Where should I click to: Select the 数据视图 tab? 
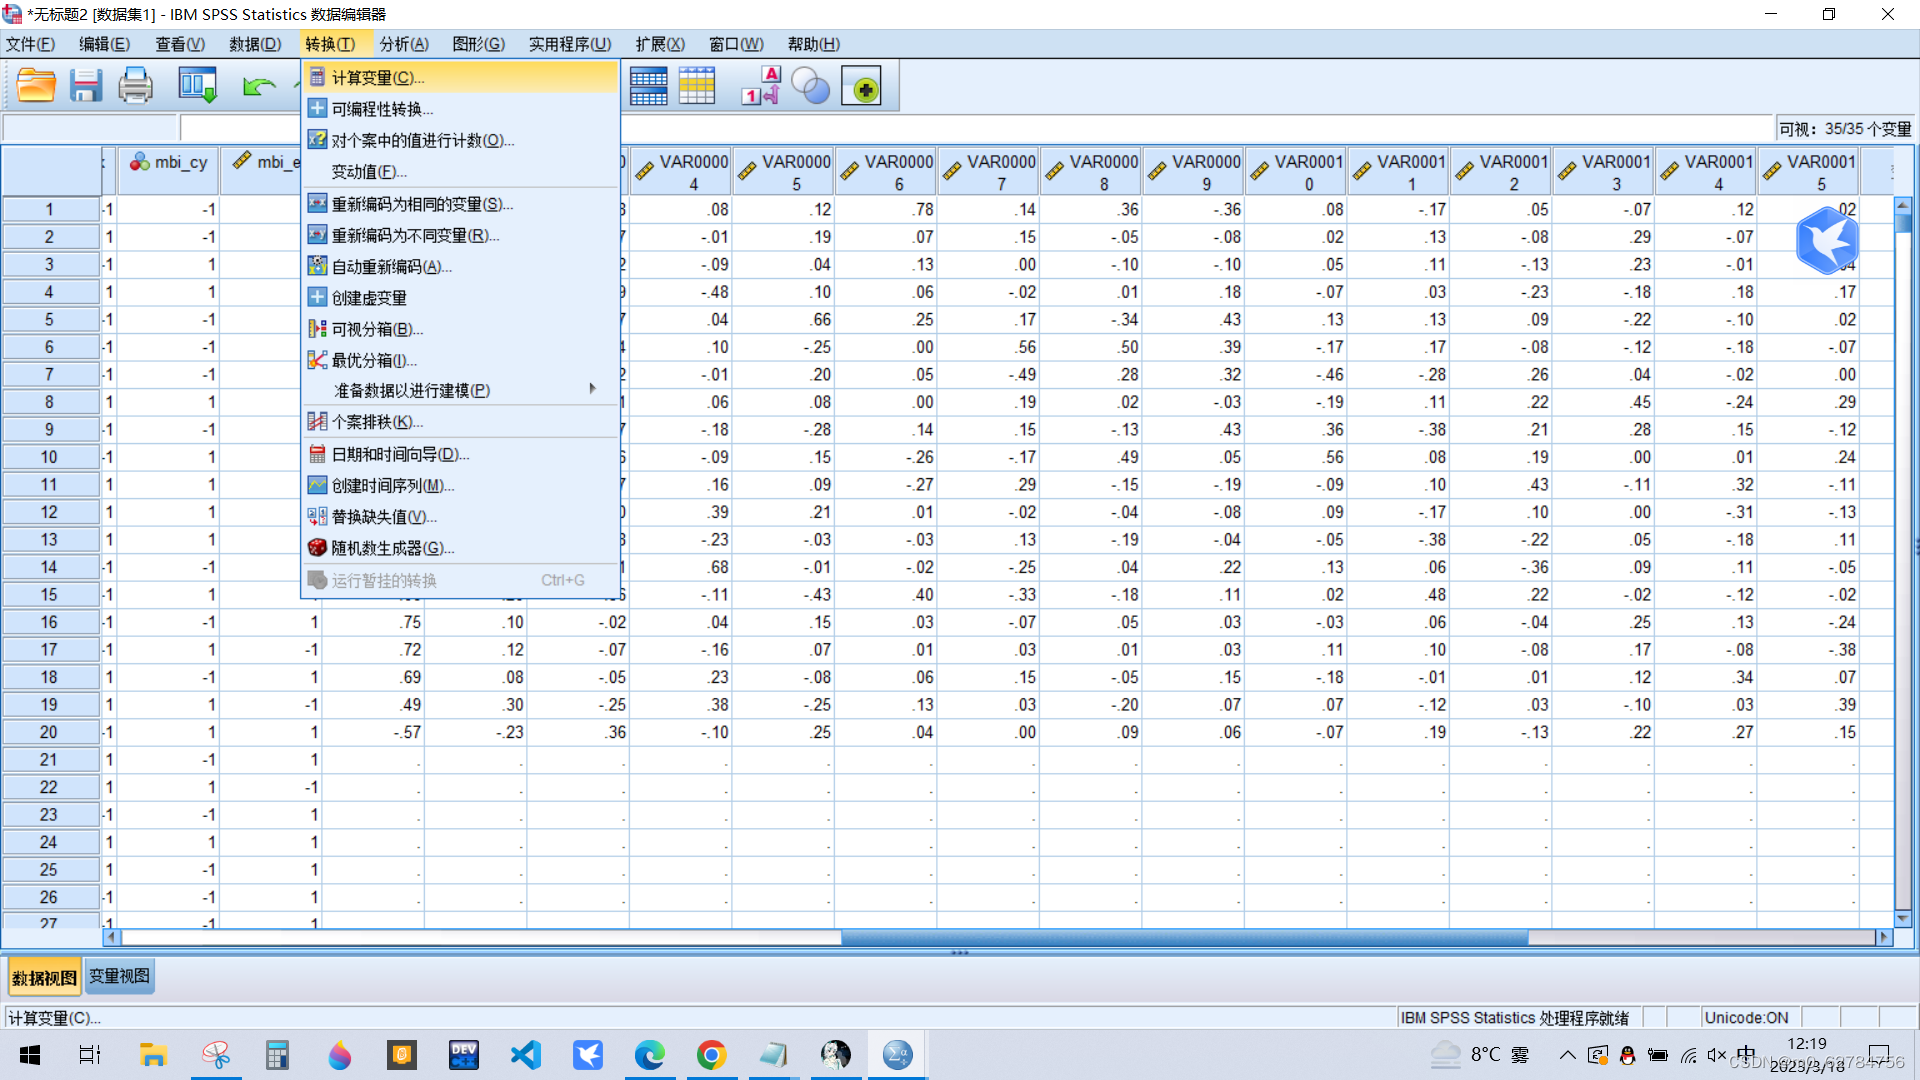(44, 977)
